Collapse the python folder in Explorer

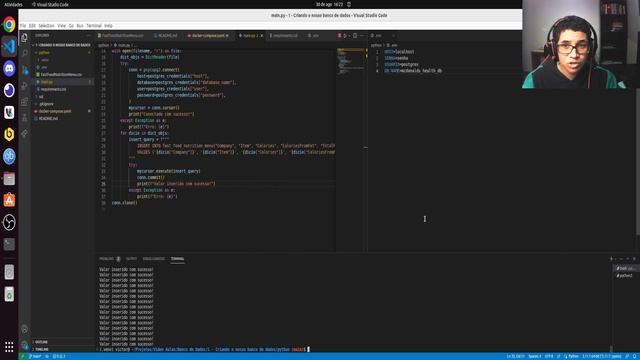point(62,52)
